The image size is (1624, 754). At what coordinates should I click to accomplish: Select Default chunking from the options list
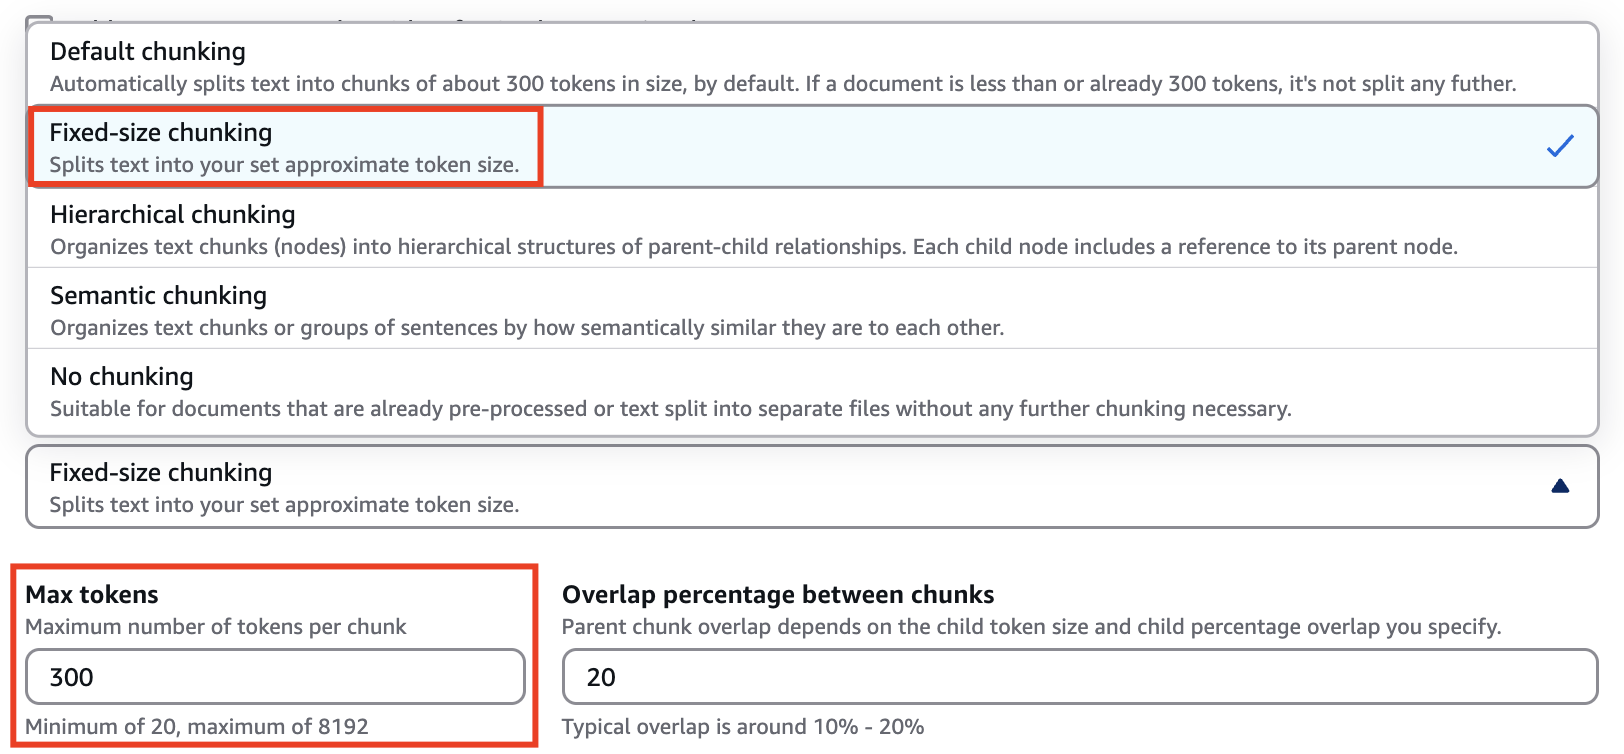click(x=148, y=51)
